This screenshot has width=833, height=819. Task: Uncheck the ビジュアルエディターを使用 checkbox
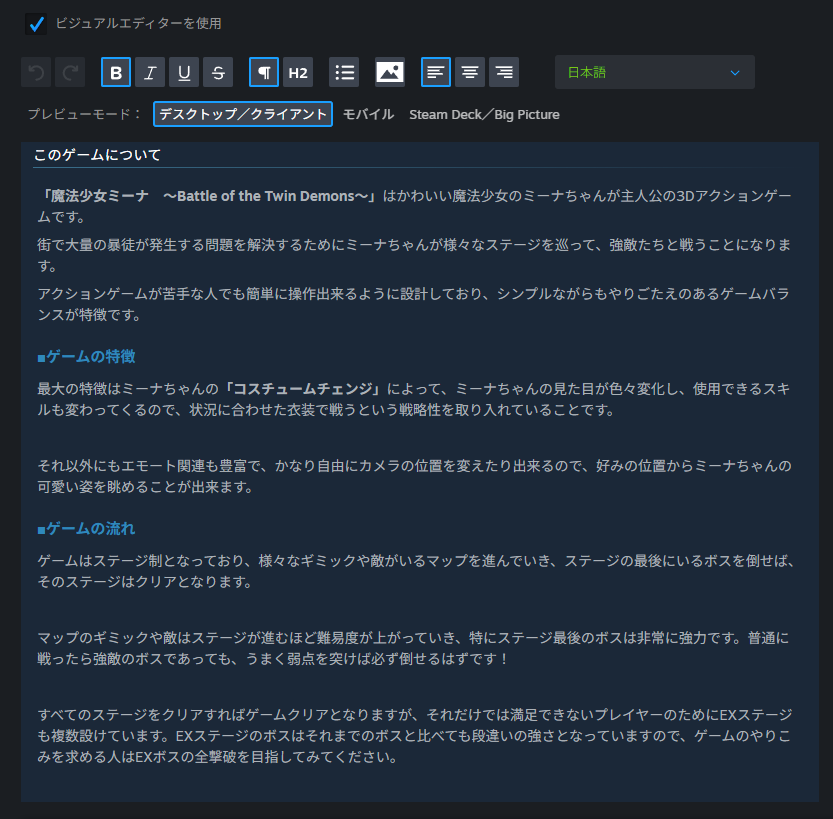tap(36, 23)
